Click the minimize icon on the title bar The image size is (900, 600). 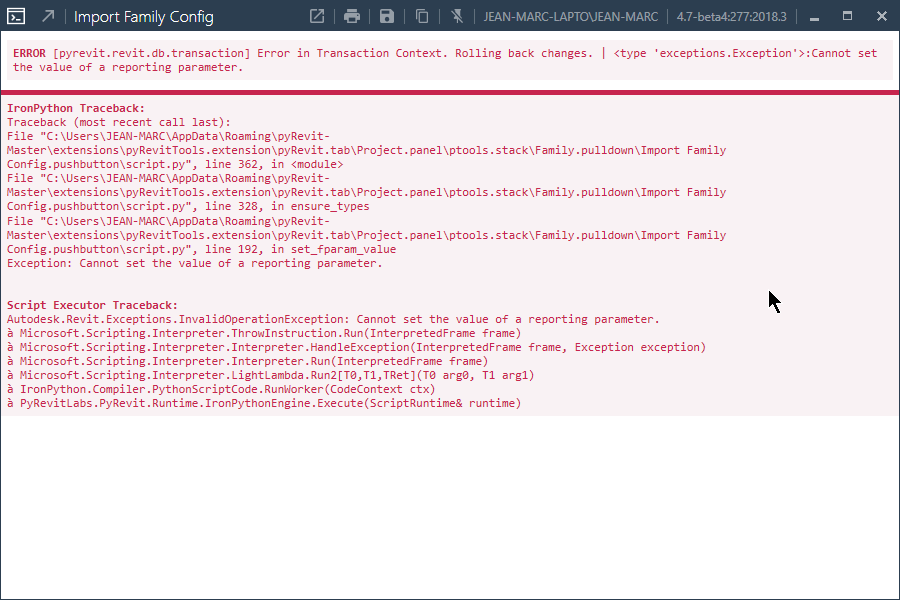[813, 16]
